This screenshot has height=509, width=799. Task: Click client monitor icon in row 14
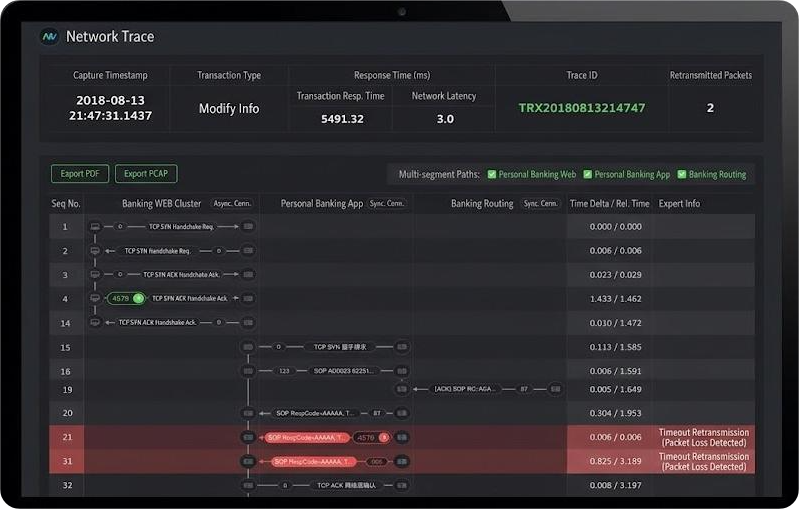(95, 323)
